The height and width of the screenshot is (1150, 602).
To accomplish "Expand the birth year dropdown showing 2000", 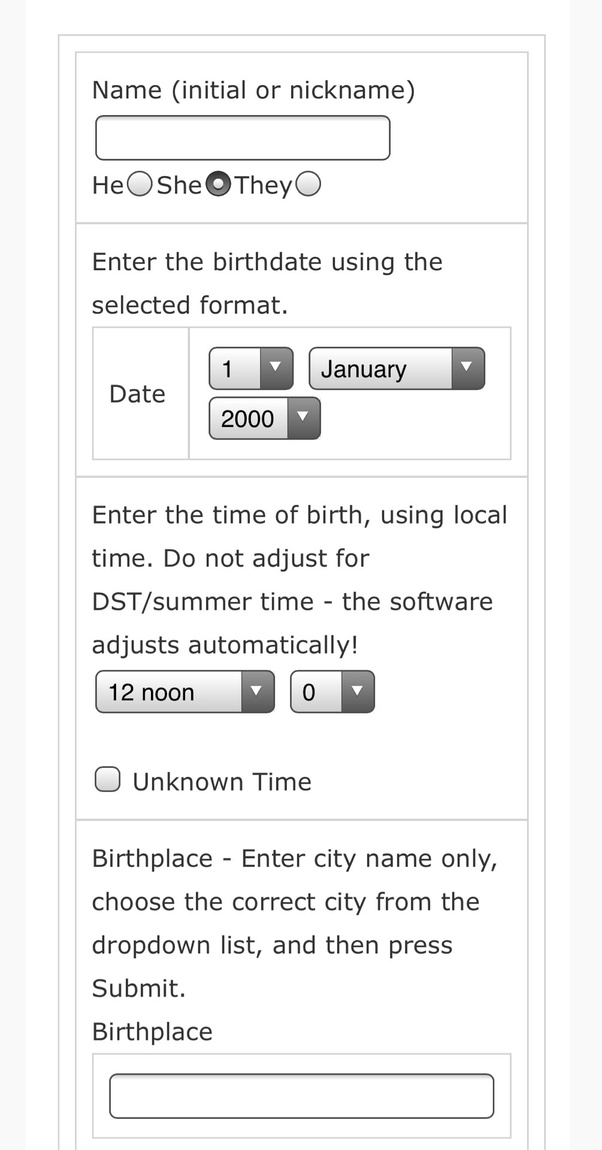I will tap(249, 418).
